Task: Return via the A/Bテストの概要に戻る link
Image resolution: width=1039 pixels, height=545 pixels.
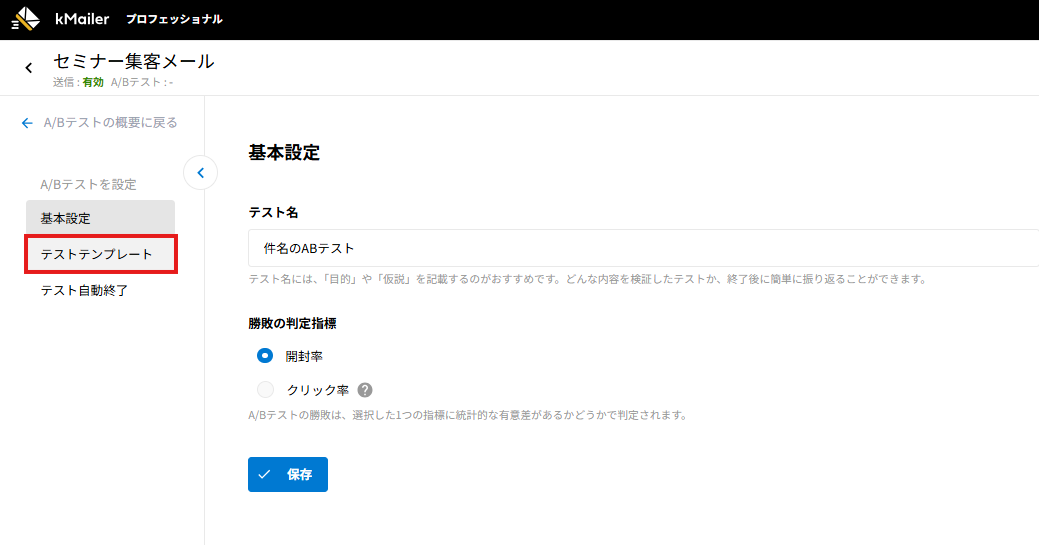Action: (110, 123)
